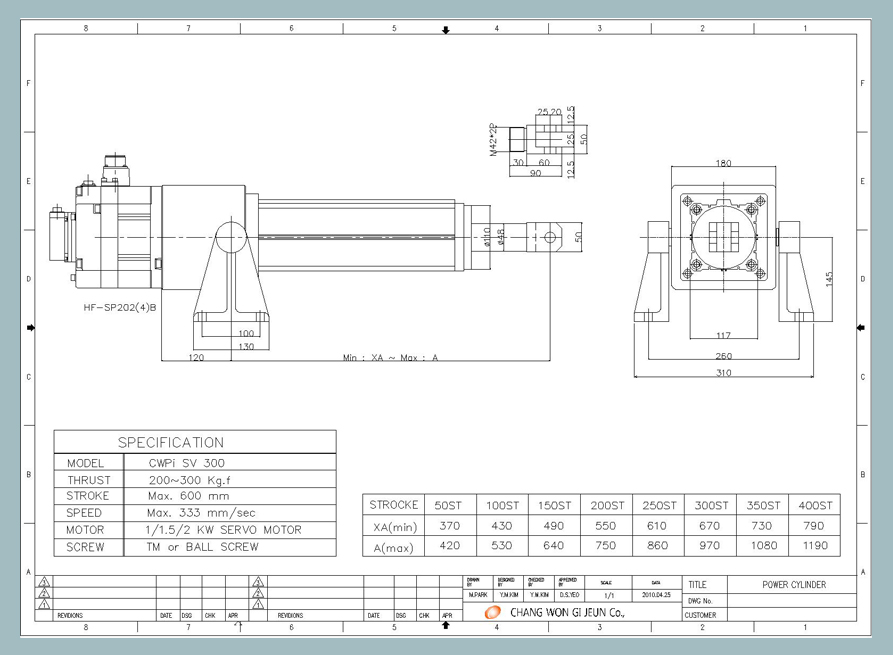The width and height of the screenshot is (893, 655).
Task: Click the orange Chang Won company logo
Action: tap(493, 612)
